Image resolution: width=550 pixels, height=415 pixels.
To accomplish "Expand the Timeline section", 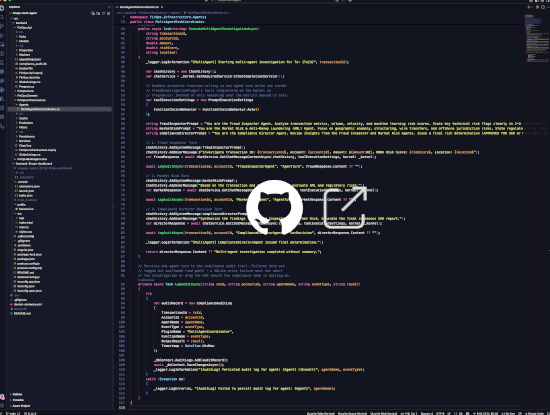I will (18, 400).
